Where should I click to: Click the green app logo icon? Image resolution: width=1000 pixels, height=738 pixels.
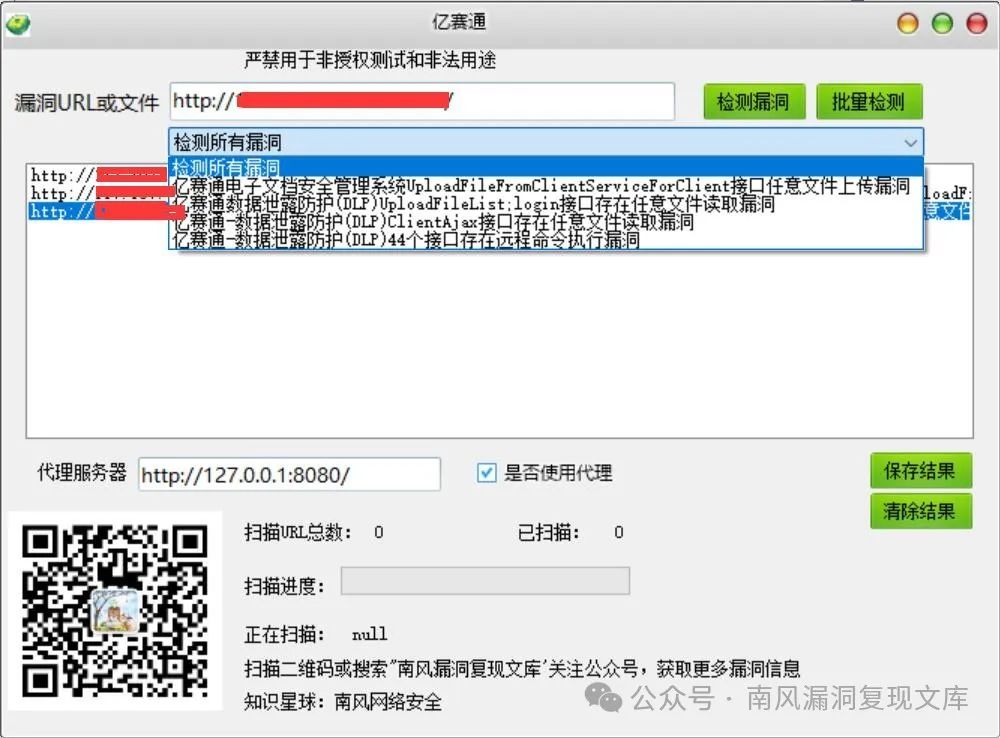(x=18, y=24)
